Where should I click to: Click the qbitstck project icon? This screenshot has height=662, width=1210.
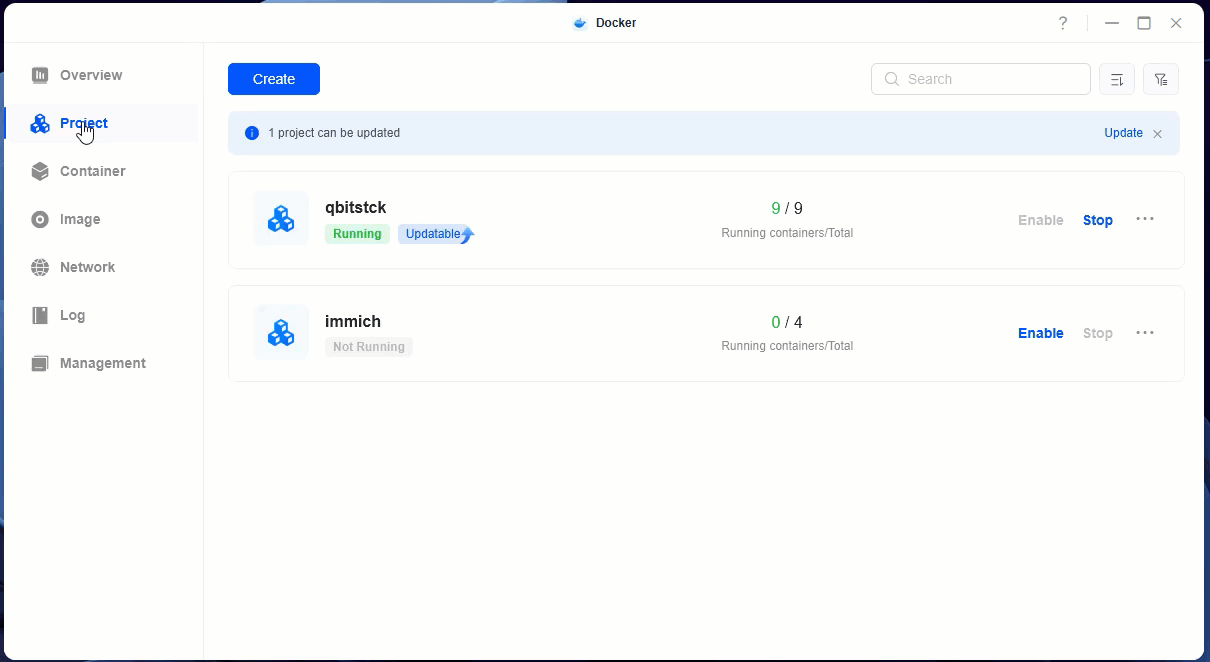coord(281,218)
